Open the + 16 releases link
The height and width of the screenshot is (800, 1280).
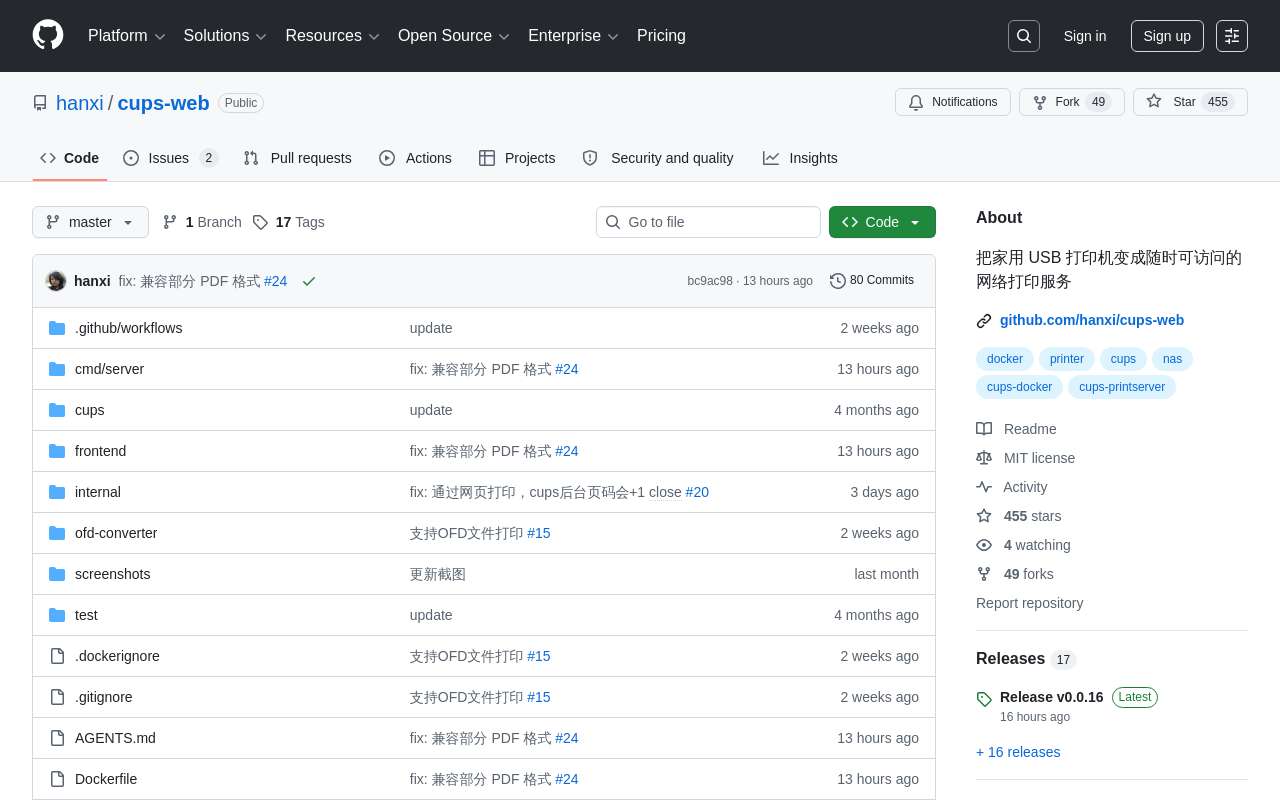(1018, 752)
